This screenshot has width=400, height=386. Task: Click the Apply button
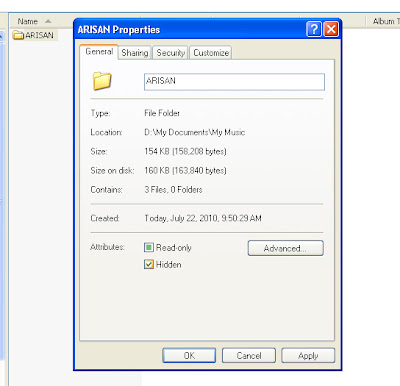coord(308,356)
